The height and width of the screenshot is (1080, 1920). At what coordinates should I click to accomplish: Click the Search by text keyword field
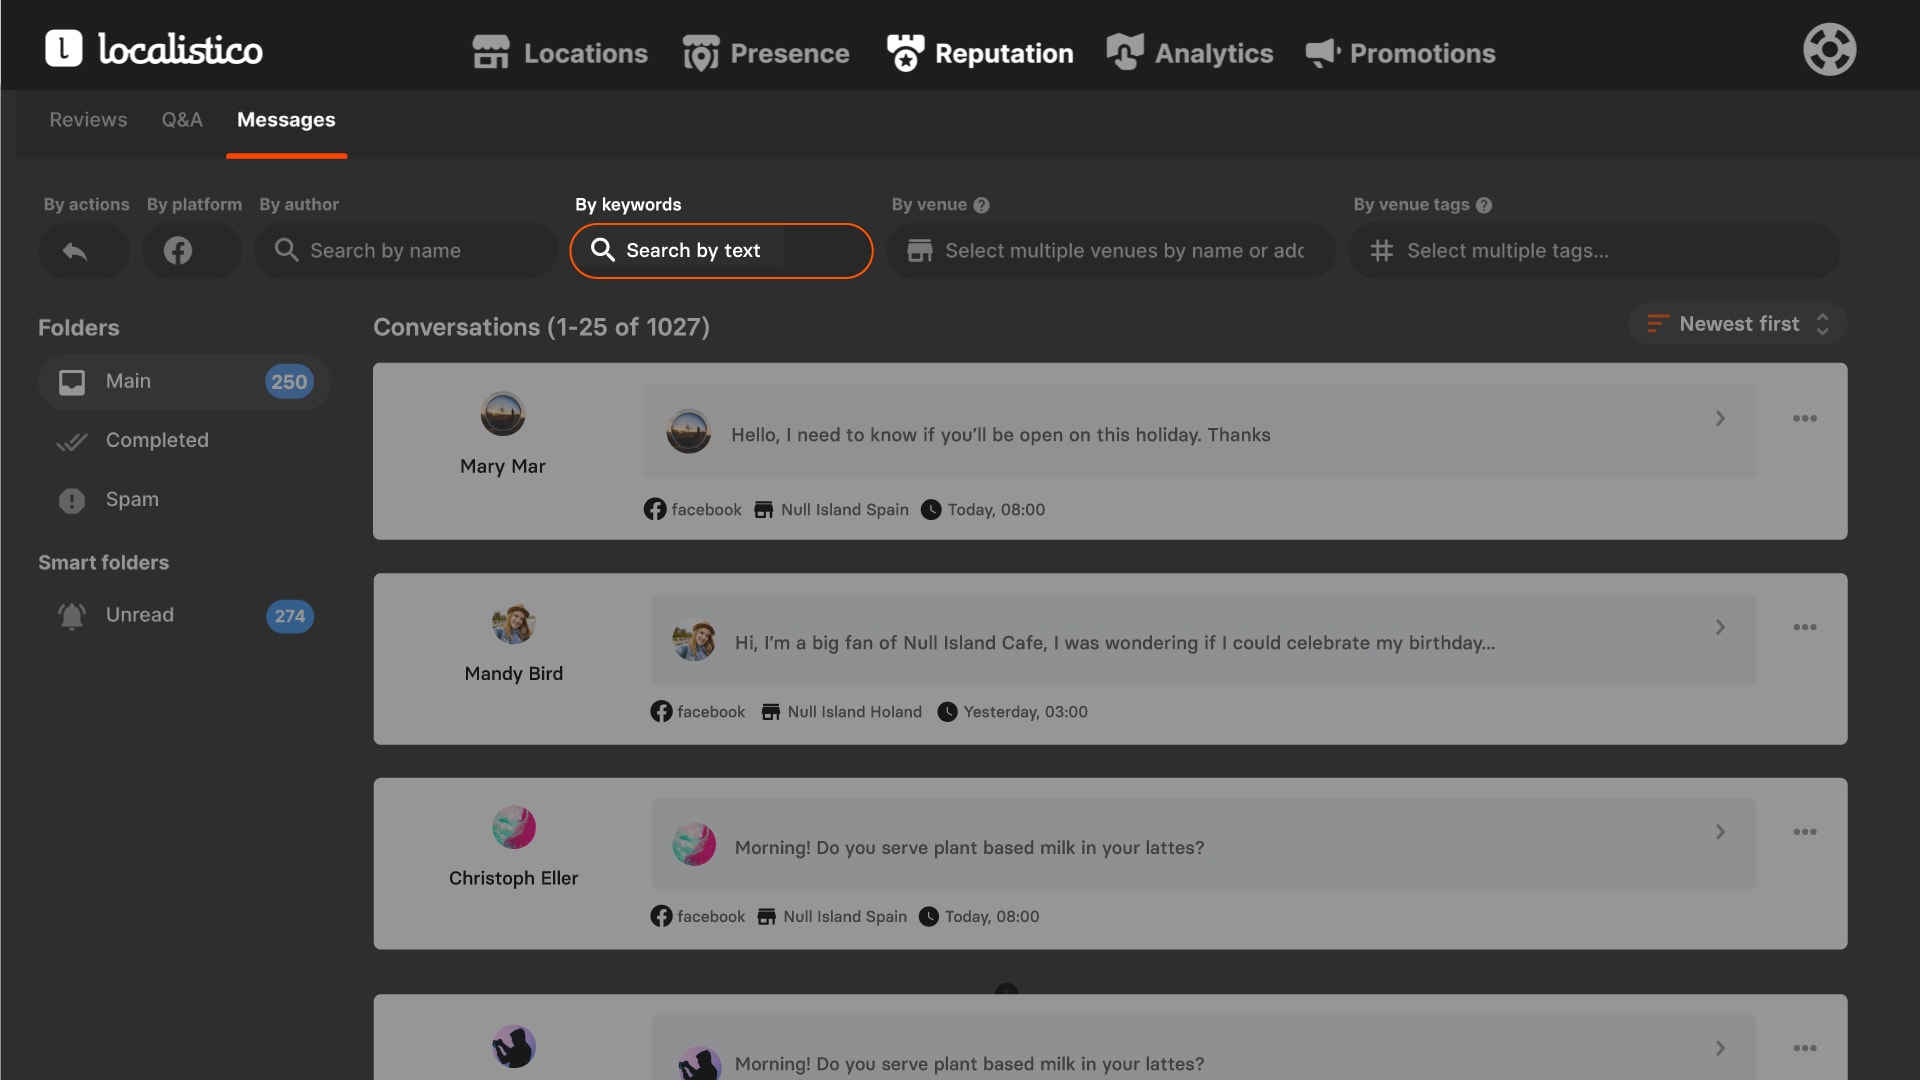(x=721, y=251)
